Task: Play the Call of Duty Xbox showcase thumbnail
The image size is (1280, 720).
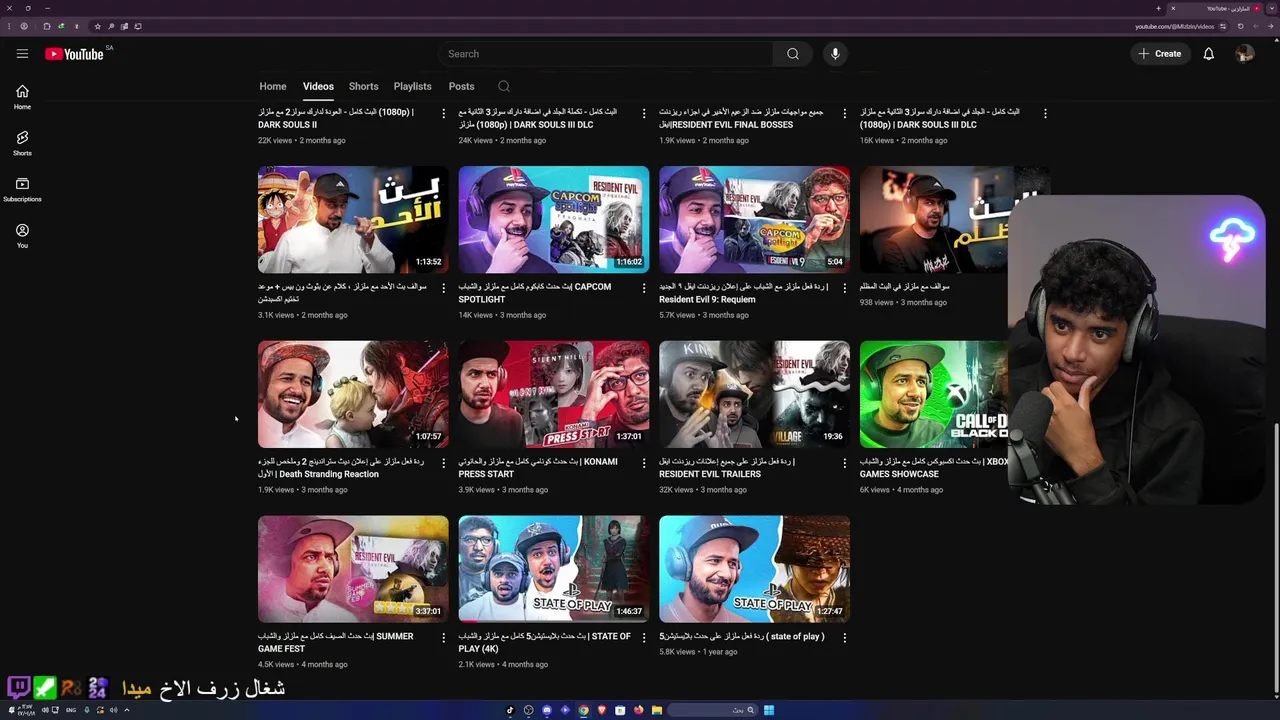Action: click(934, 395)
